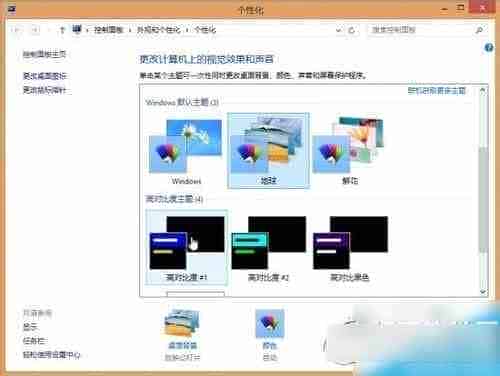Apply the 高对比度 #1 theme
Screen dimensions: 500x376
pyautogui.click(x=187, y=248)
